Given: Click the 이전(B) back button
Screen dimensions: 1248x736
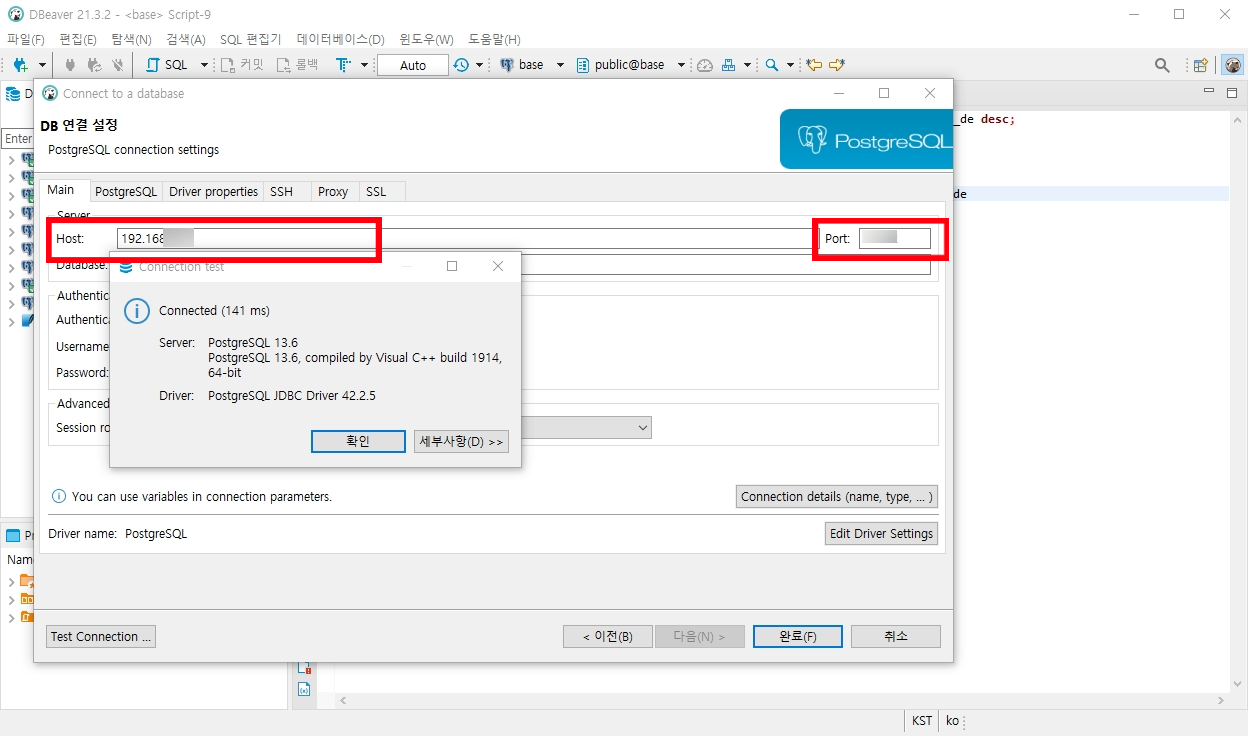Looking at the screenshot, I should pos(608,636).
